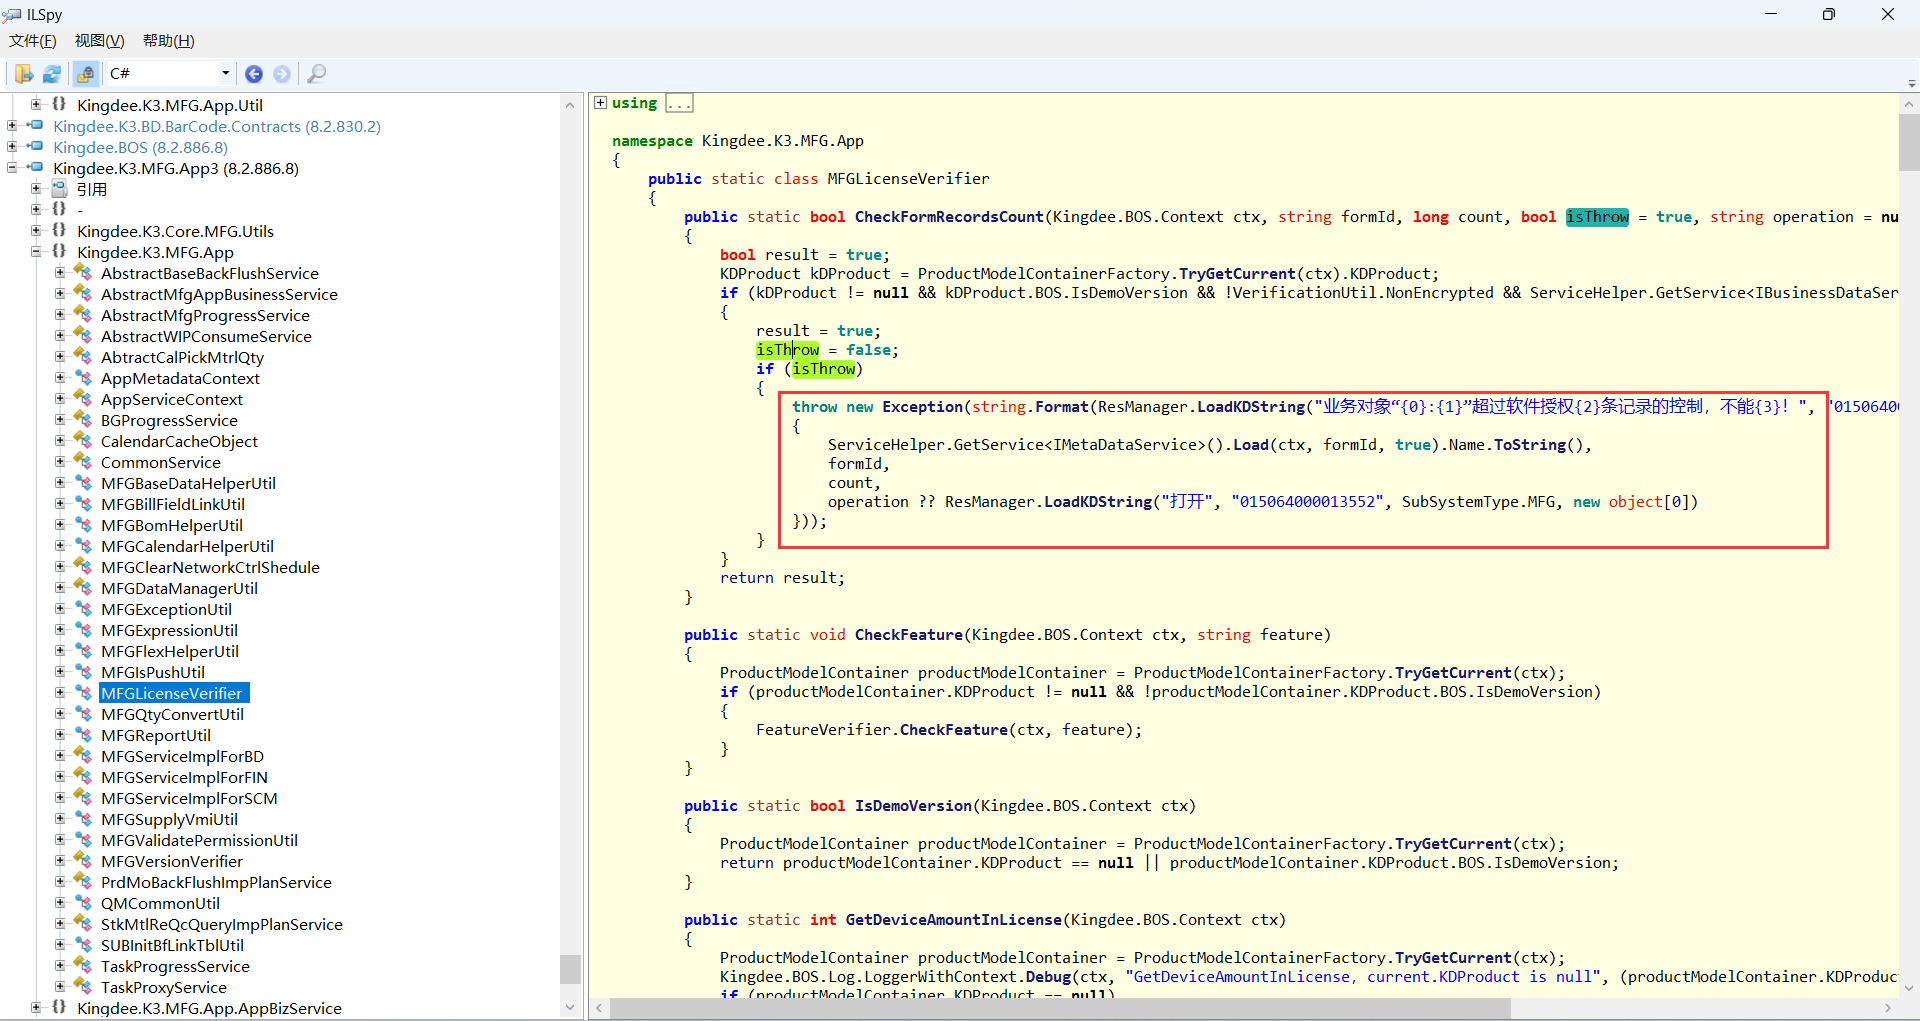Open Search with the magnifier icon
This screenshot has width=1920, height=1021.
coord(317,74)
